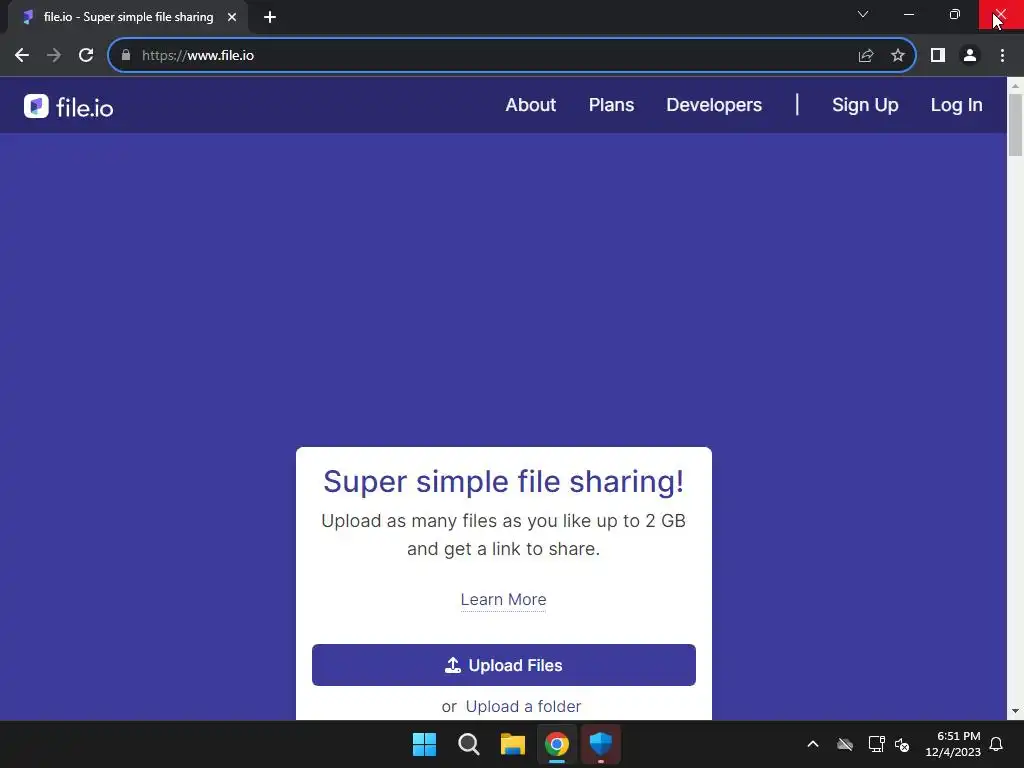This screenshot has width=1024, height=768.
Task: Show hidden system tray icons
Action: tap(813, 744)
